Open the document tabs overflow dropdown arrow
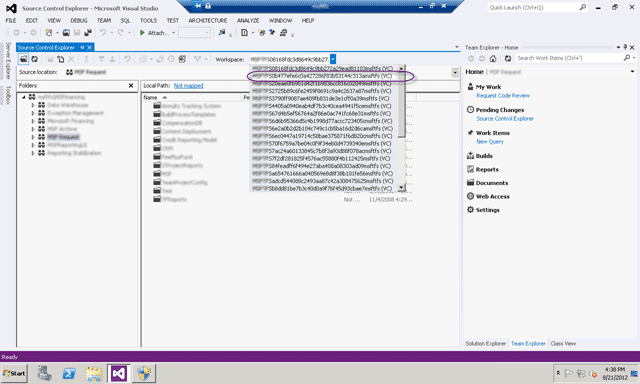Screen dimensions: 640x384 pyautogui.click(x=457, y=47)
